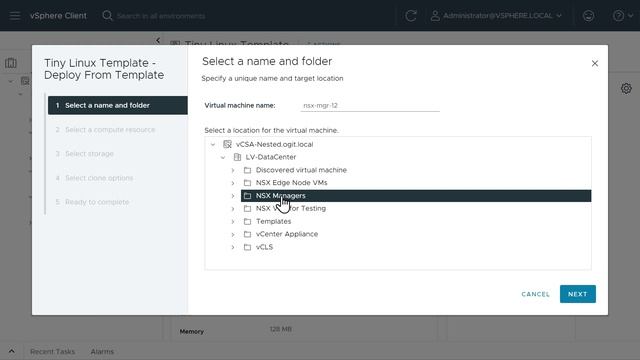Open the Administrator@VSPHERE.LOCAL account dropdown
This screenshot has width=640, height=360.
[x=496, y=16]
